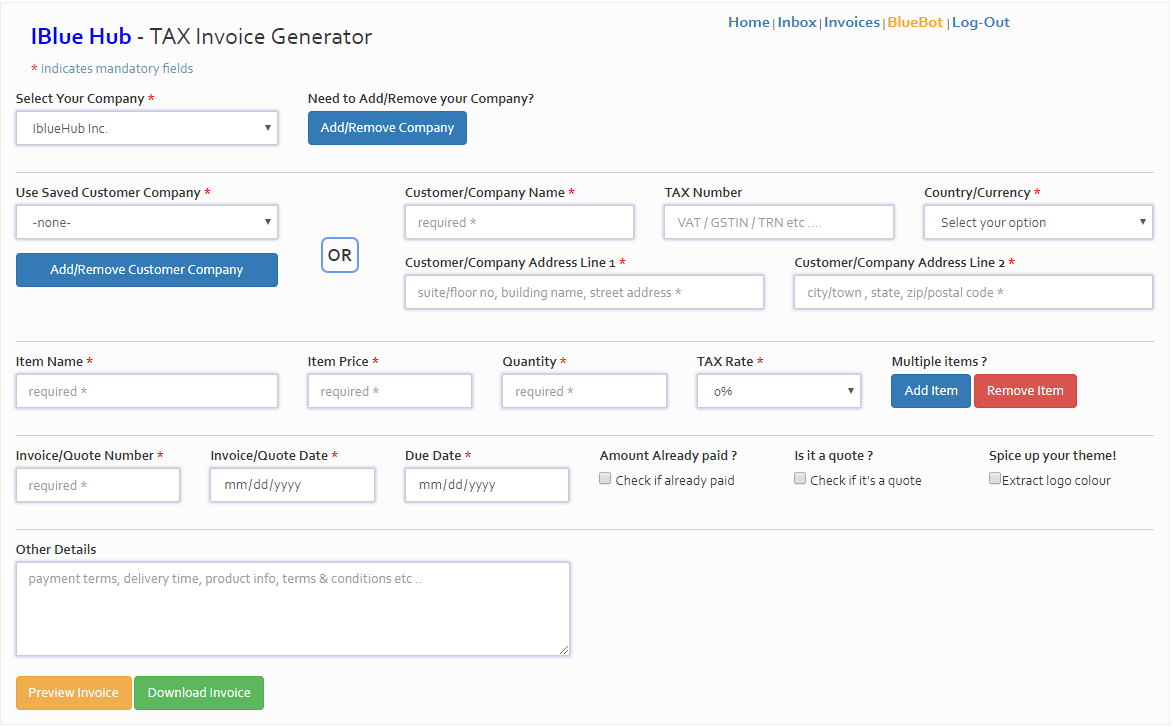This screenshot has width=1173, height=727.
Task: Click the Log-Out link
Action: (980, 22)
